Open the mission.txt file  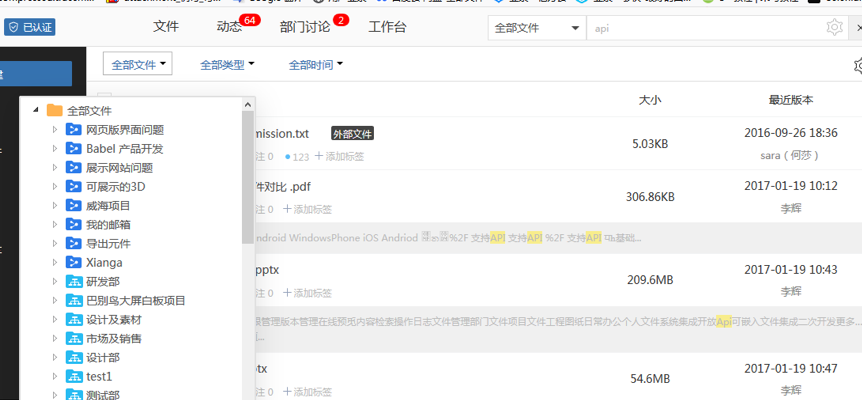click(281, 134)
